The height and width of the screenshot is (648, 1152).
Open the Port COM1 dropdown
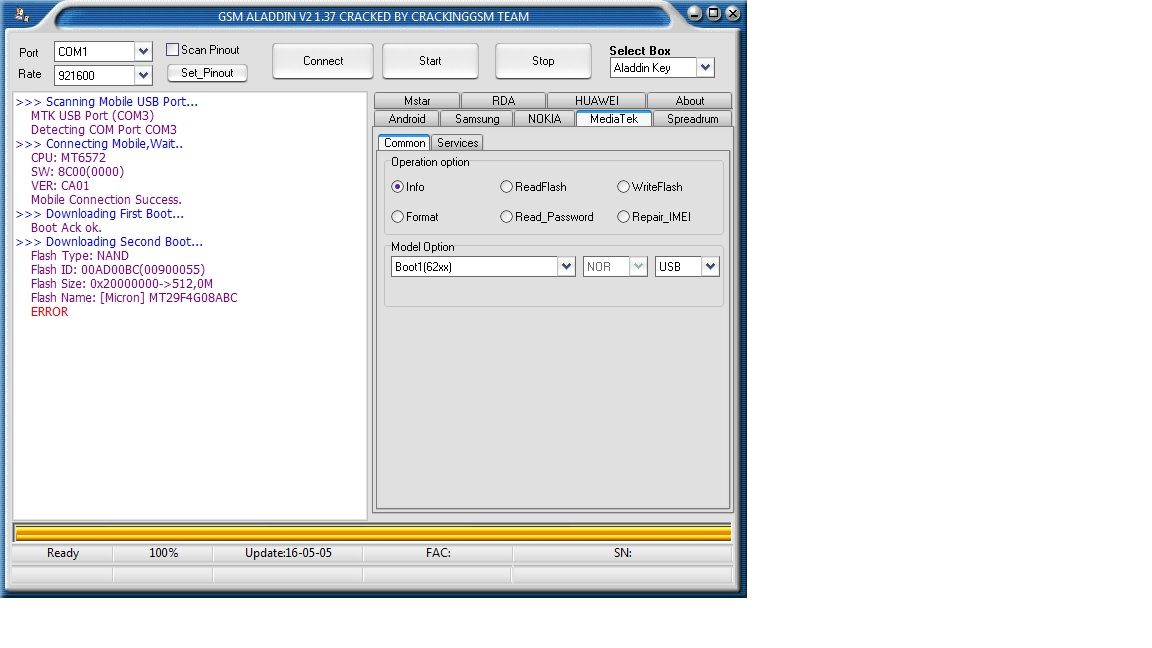pyautogui.click(x=143, y=51)
